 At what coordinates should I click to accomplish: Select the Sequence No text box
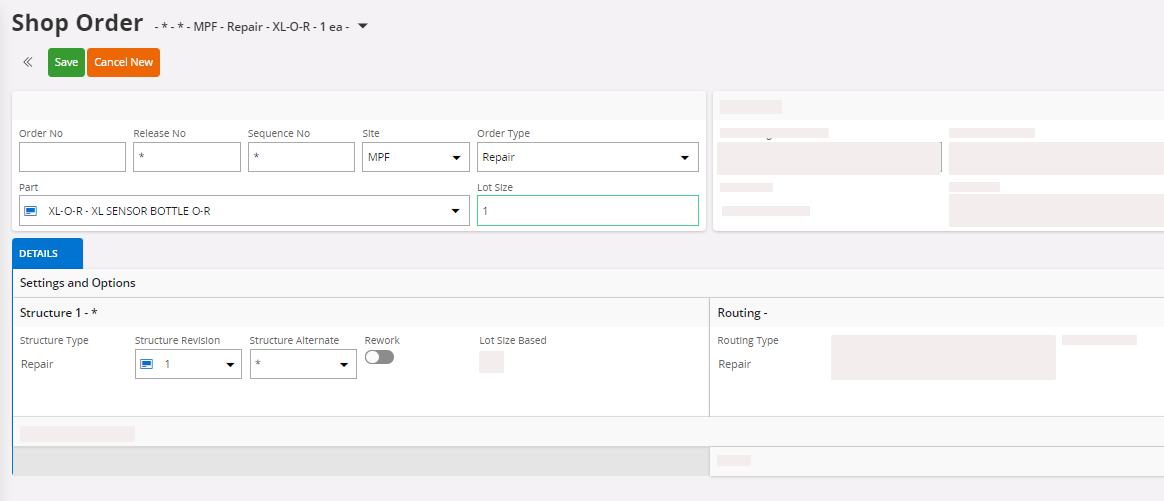click(x=301, y=157)
